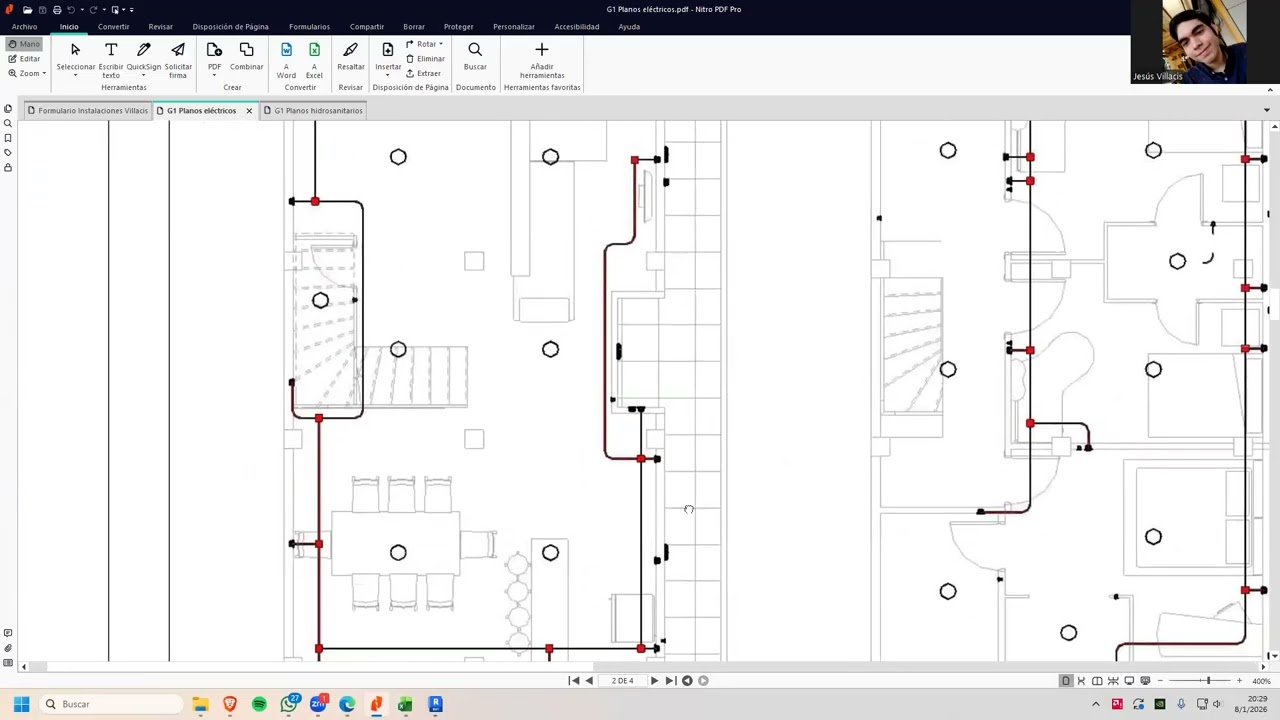Open the Windows Start menu
Screen dimensions: 1280x720
pos(21,704)
